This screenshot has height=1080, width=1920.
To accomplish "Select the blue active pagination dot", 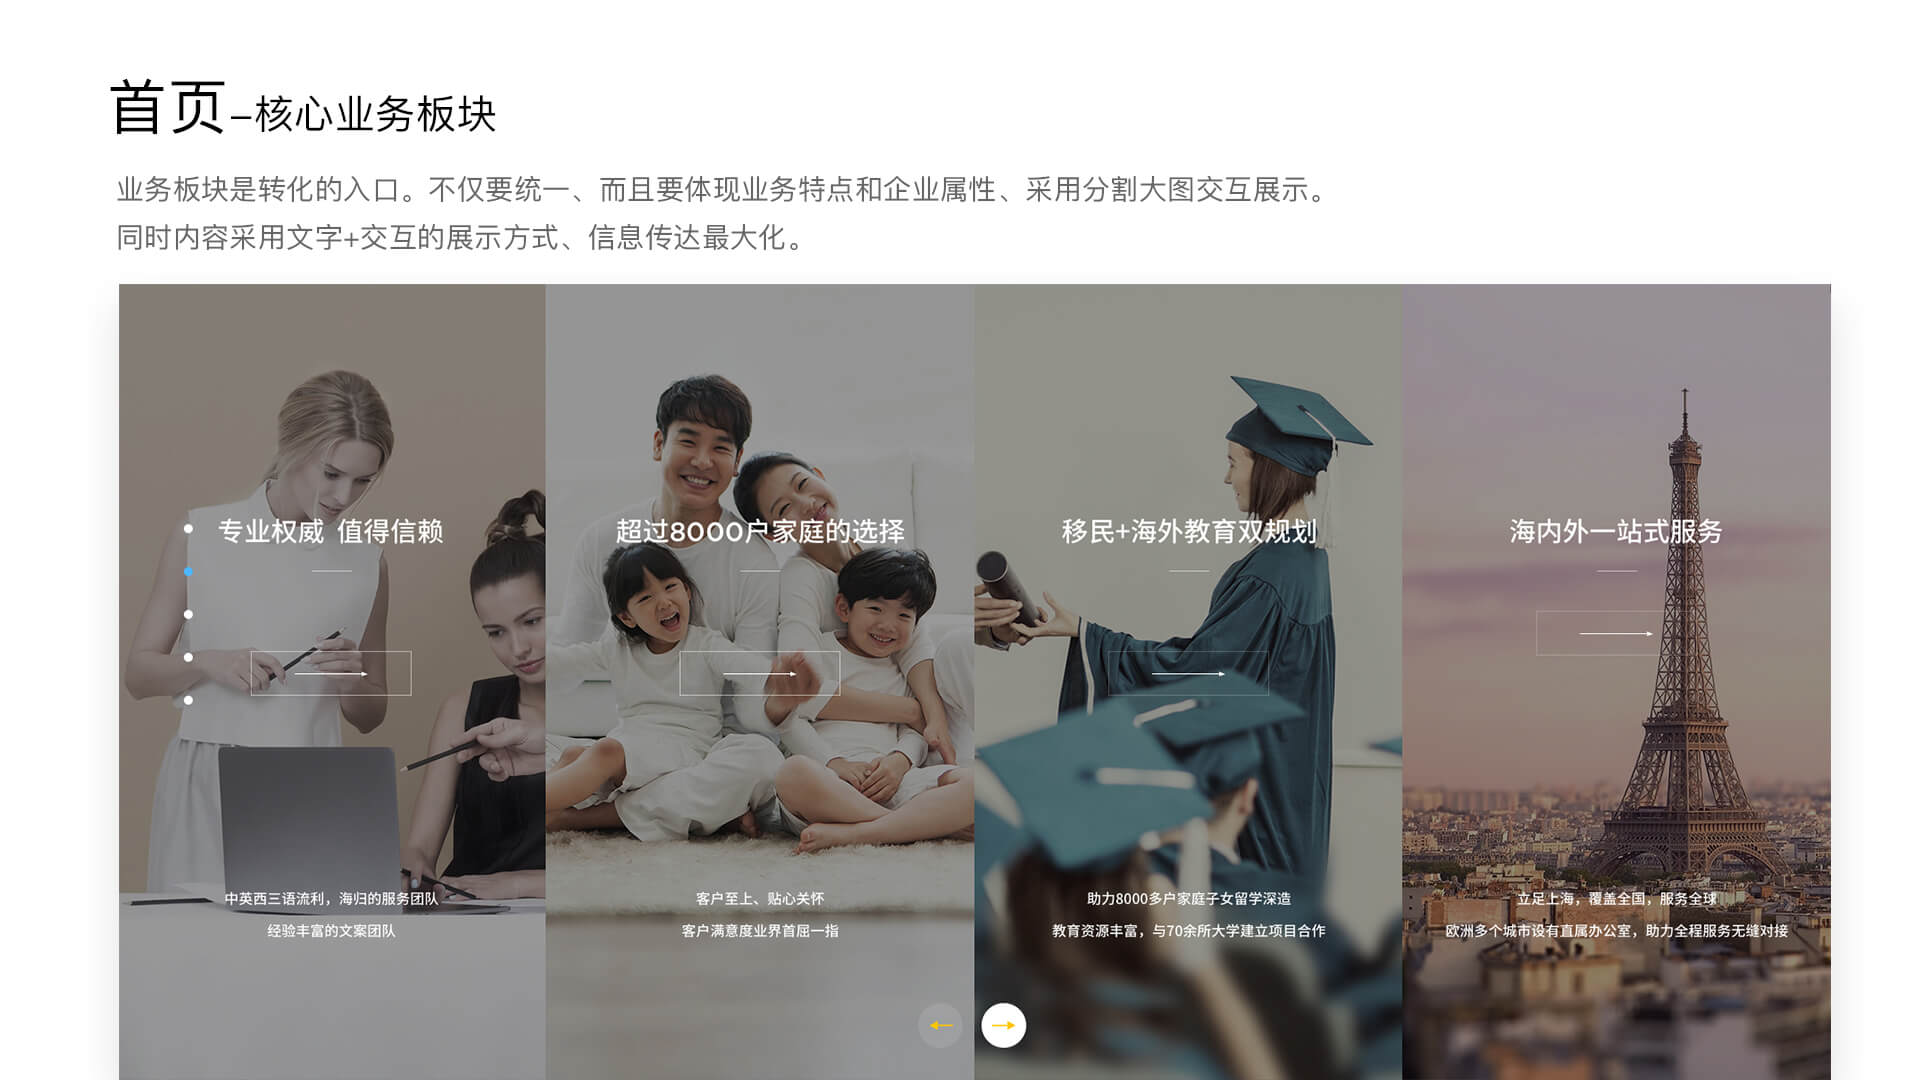I will coord(188,571).
